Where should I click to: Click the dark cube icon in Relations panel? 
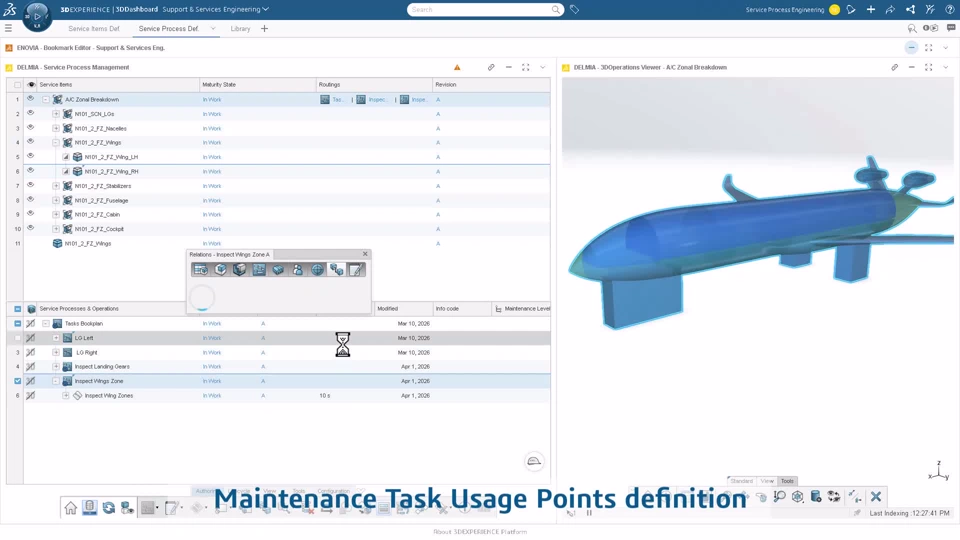click(x=239, y=269)
